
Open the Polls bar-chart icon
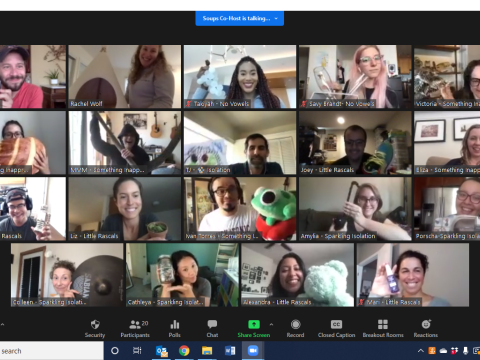coord(175,324)
